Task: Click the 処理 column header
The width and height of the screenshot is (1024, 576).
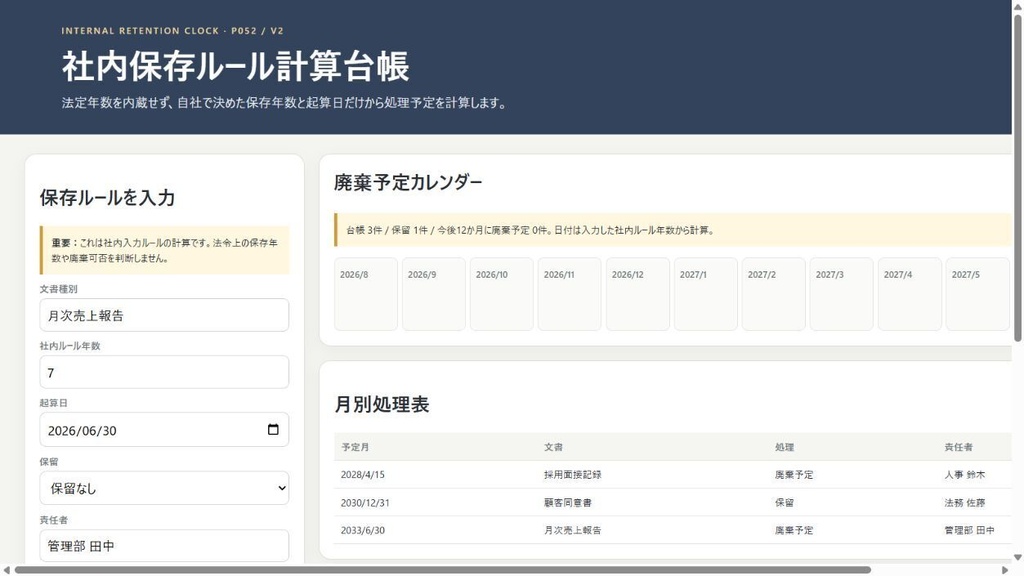Action: coord(784,447)
